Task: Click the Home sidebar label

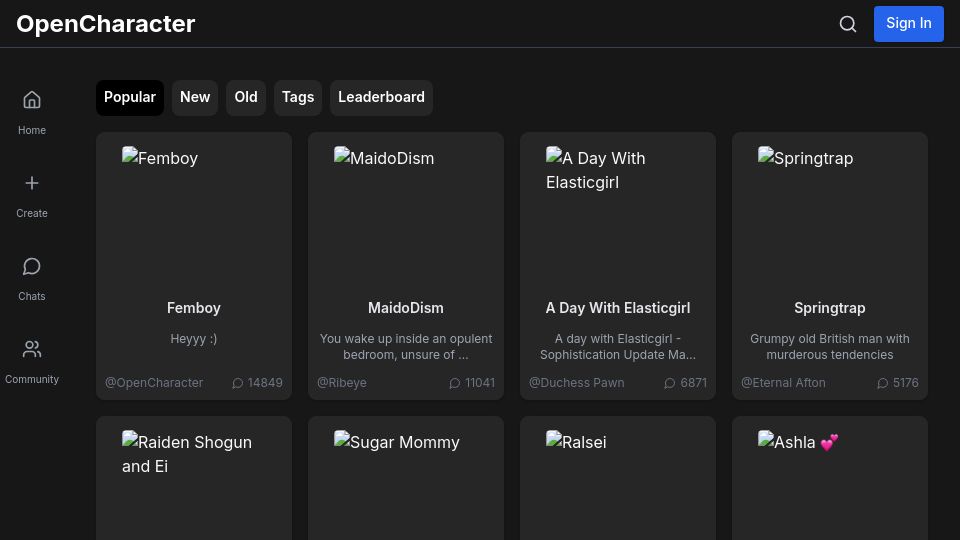Action: pos(32,130)
